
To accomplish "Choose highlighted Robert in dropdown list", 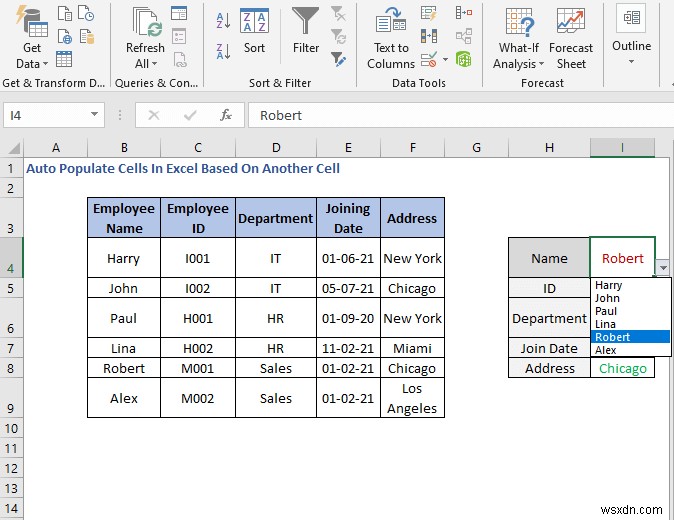I will (x=630, y=336).
